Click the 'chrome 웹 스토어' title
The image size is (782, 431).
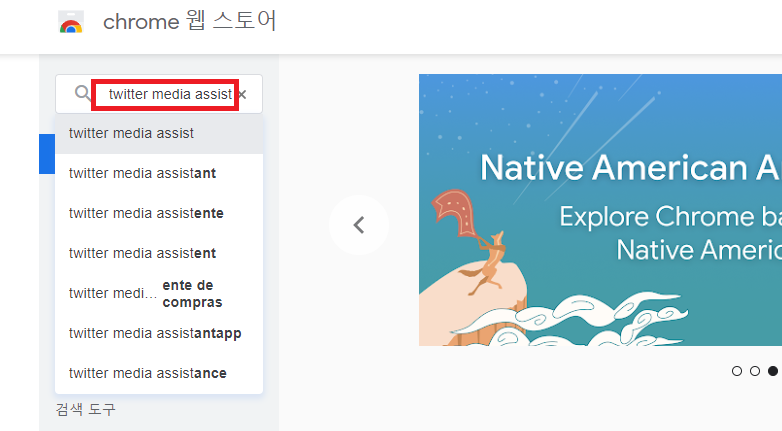[190, 21]
